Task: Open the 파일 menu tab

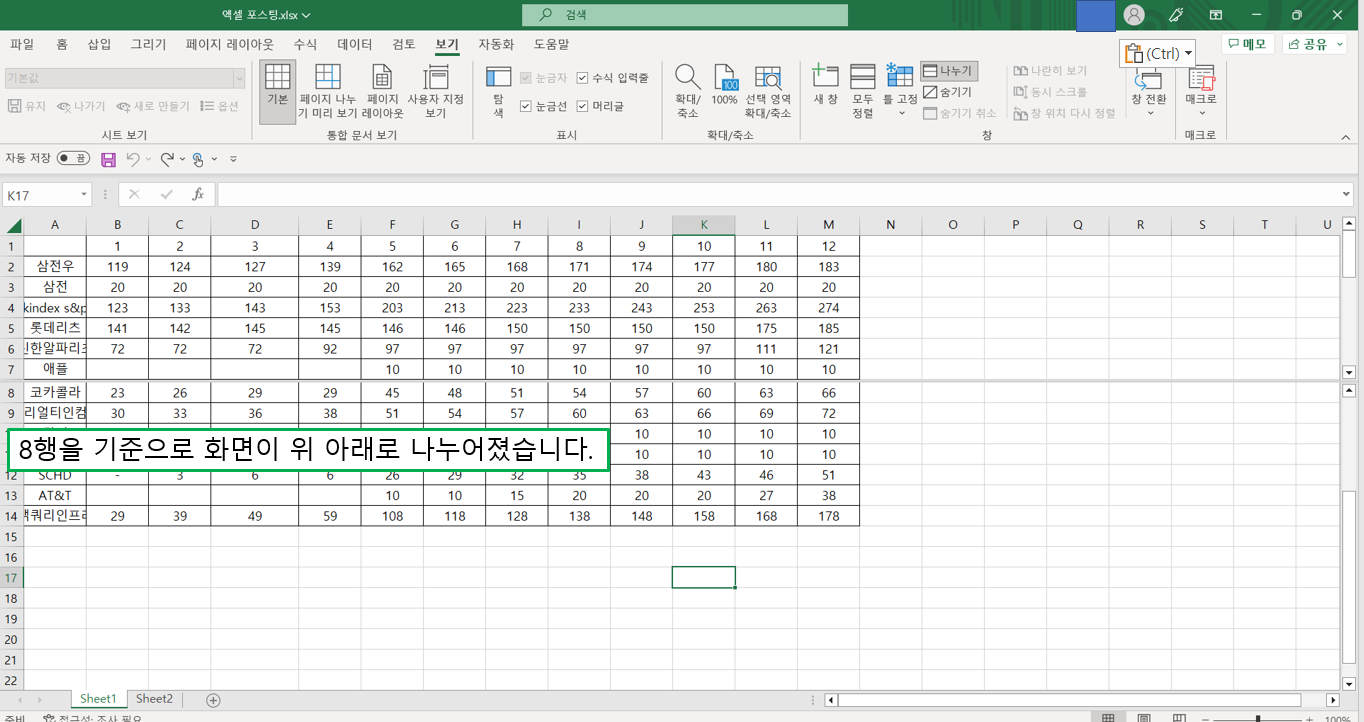Action: tap(22, 44)
